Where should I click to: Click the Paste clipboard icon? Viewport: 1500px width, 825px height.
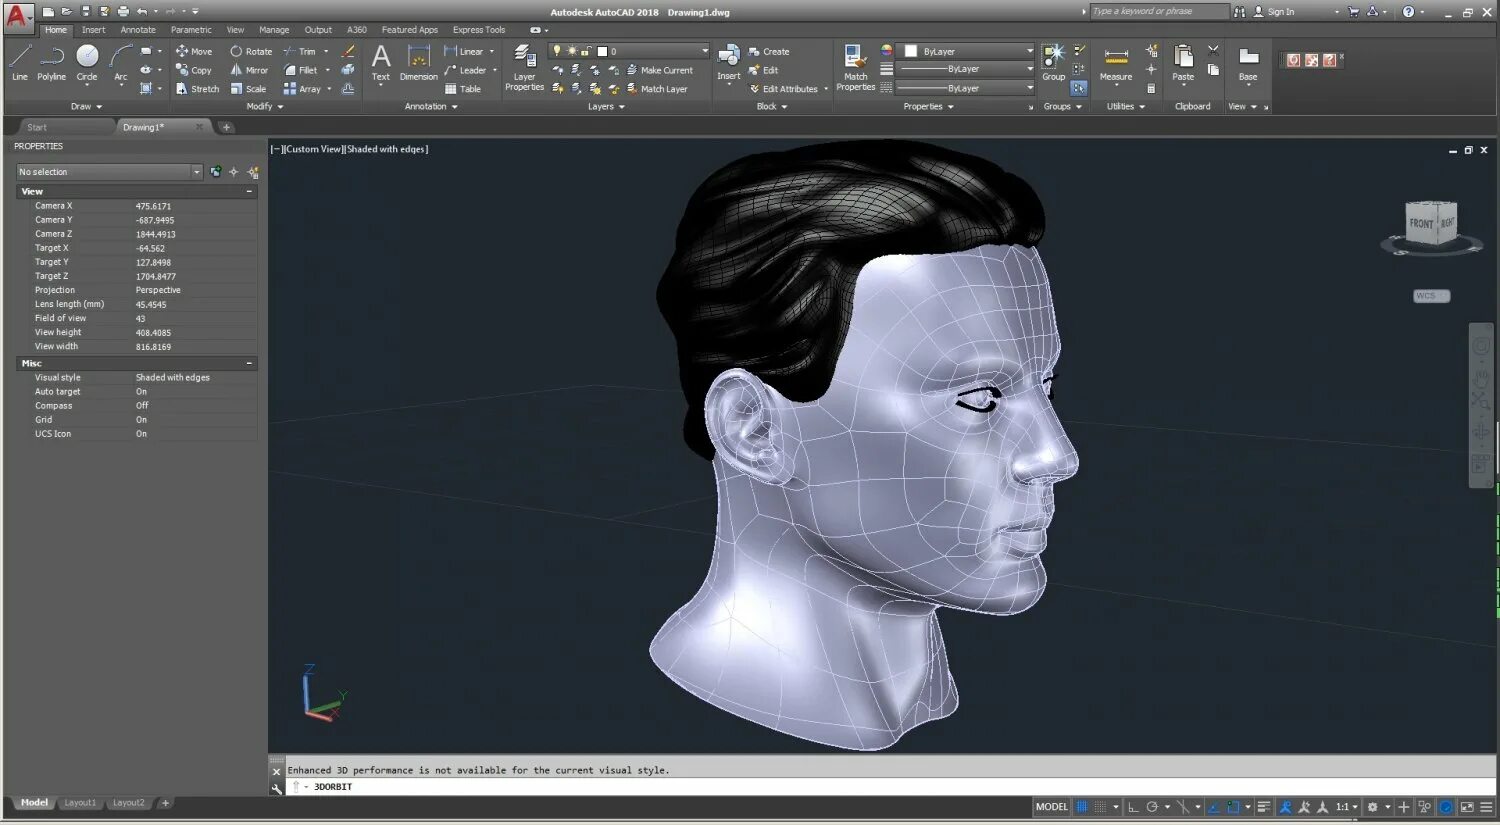[x=1183, y=62]
